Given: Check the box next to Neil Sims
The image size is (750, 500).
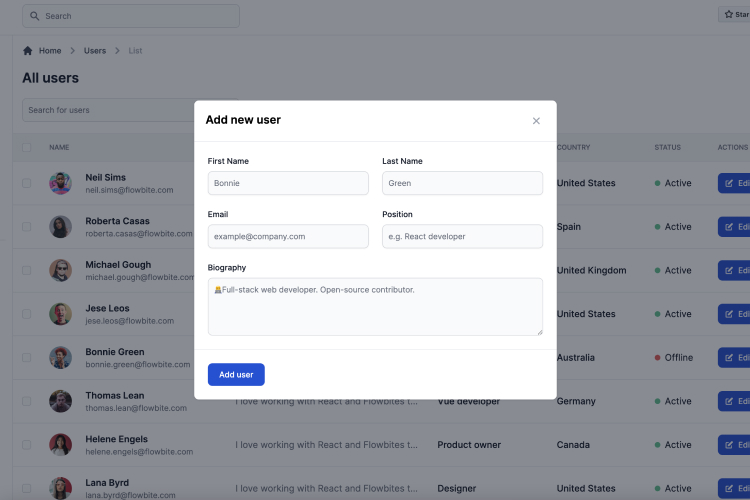Looking at the screenshot, I should point(27,183).
